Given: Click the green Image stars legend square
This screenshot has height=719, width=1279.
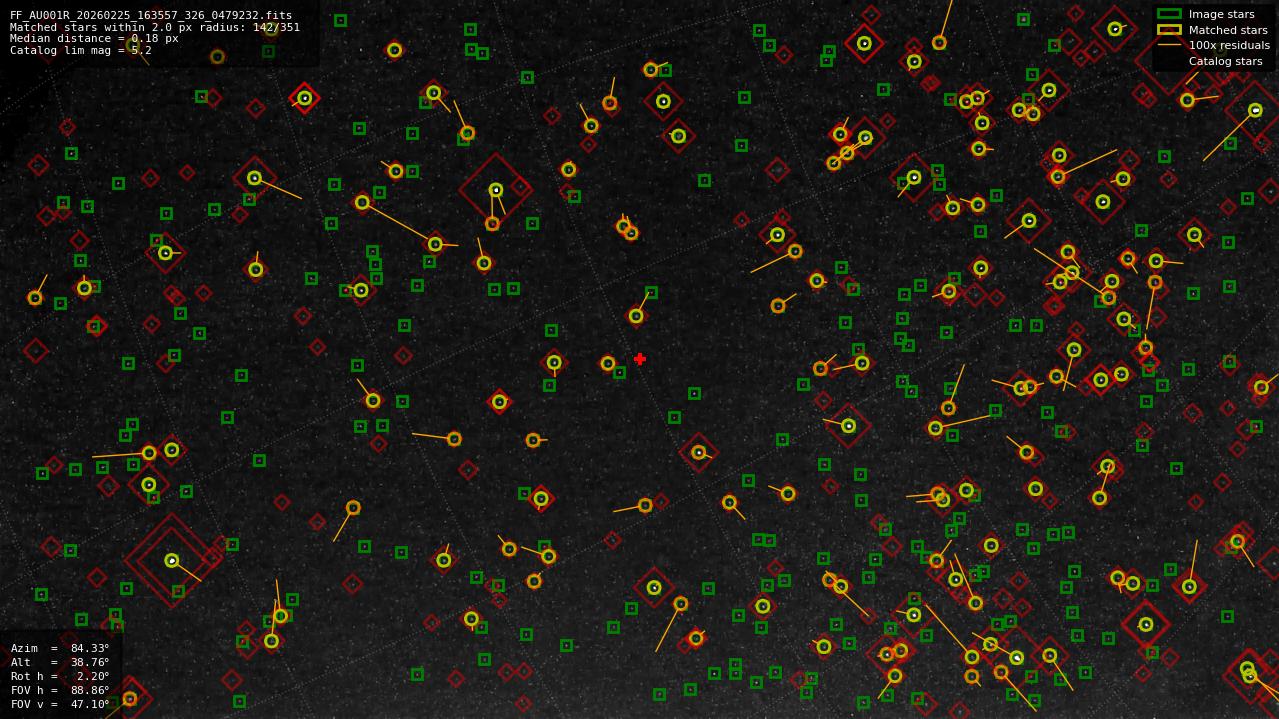Looking at the screenshot, I should (1169, 14).
